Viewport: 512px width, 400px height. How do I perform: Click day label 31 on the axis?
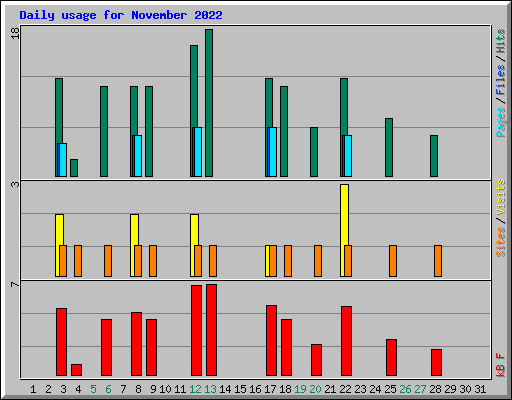click(480, 389)
